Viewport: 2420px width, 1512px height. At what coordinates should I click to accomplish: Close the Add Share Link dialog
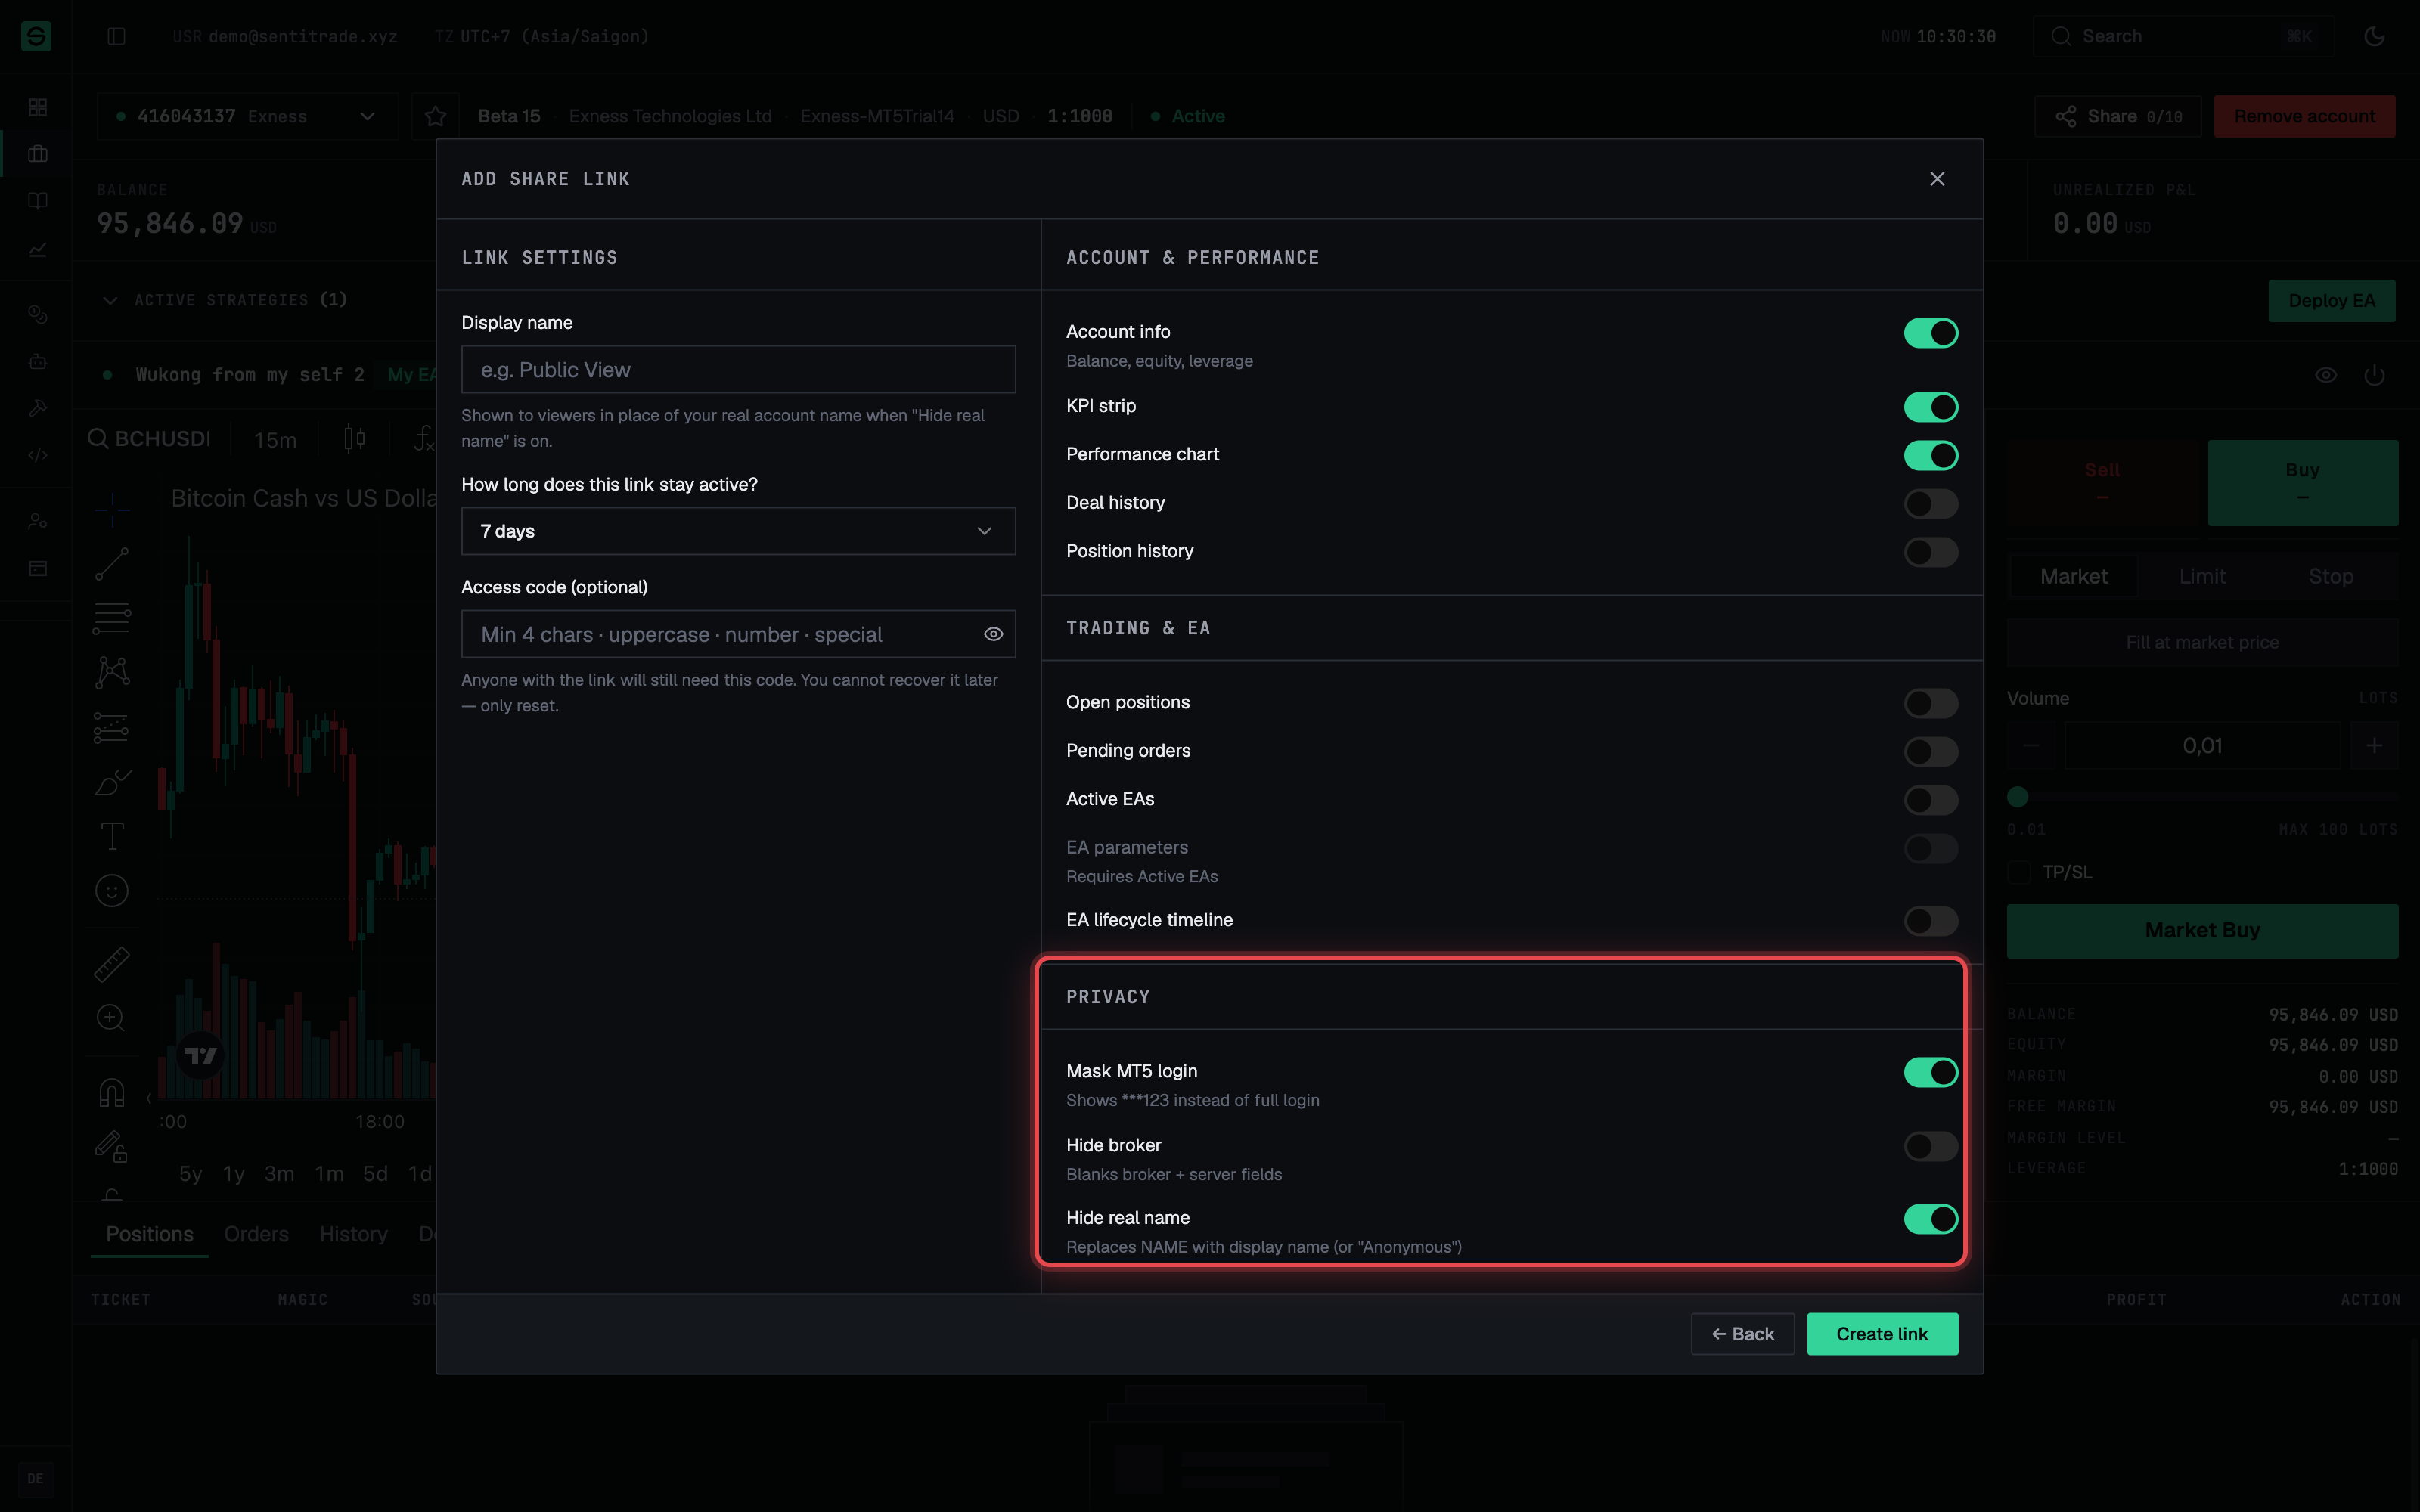pos(1937,179)
